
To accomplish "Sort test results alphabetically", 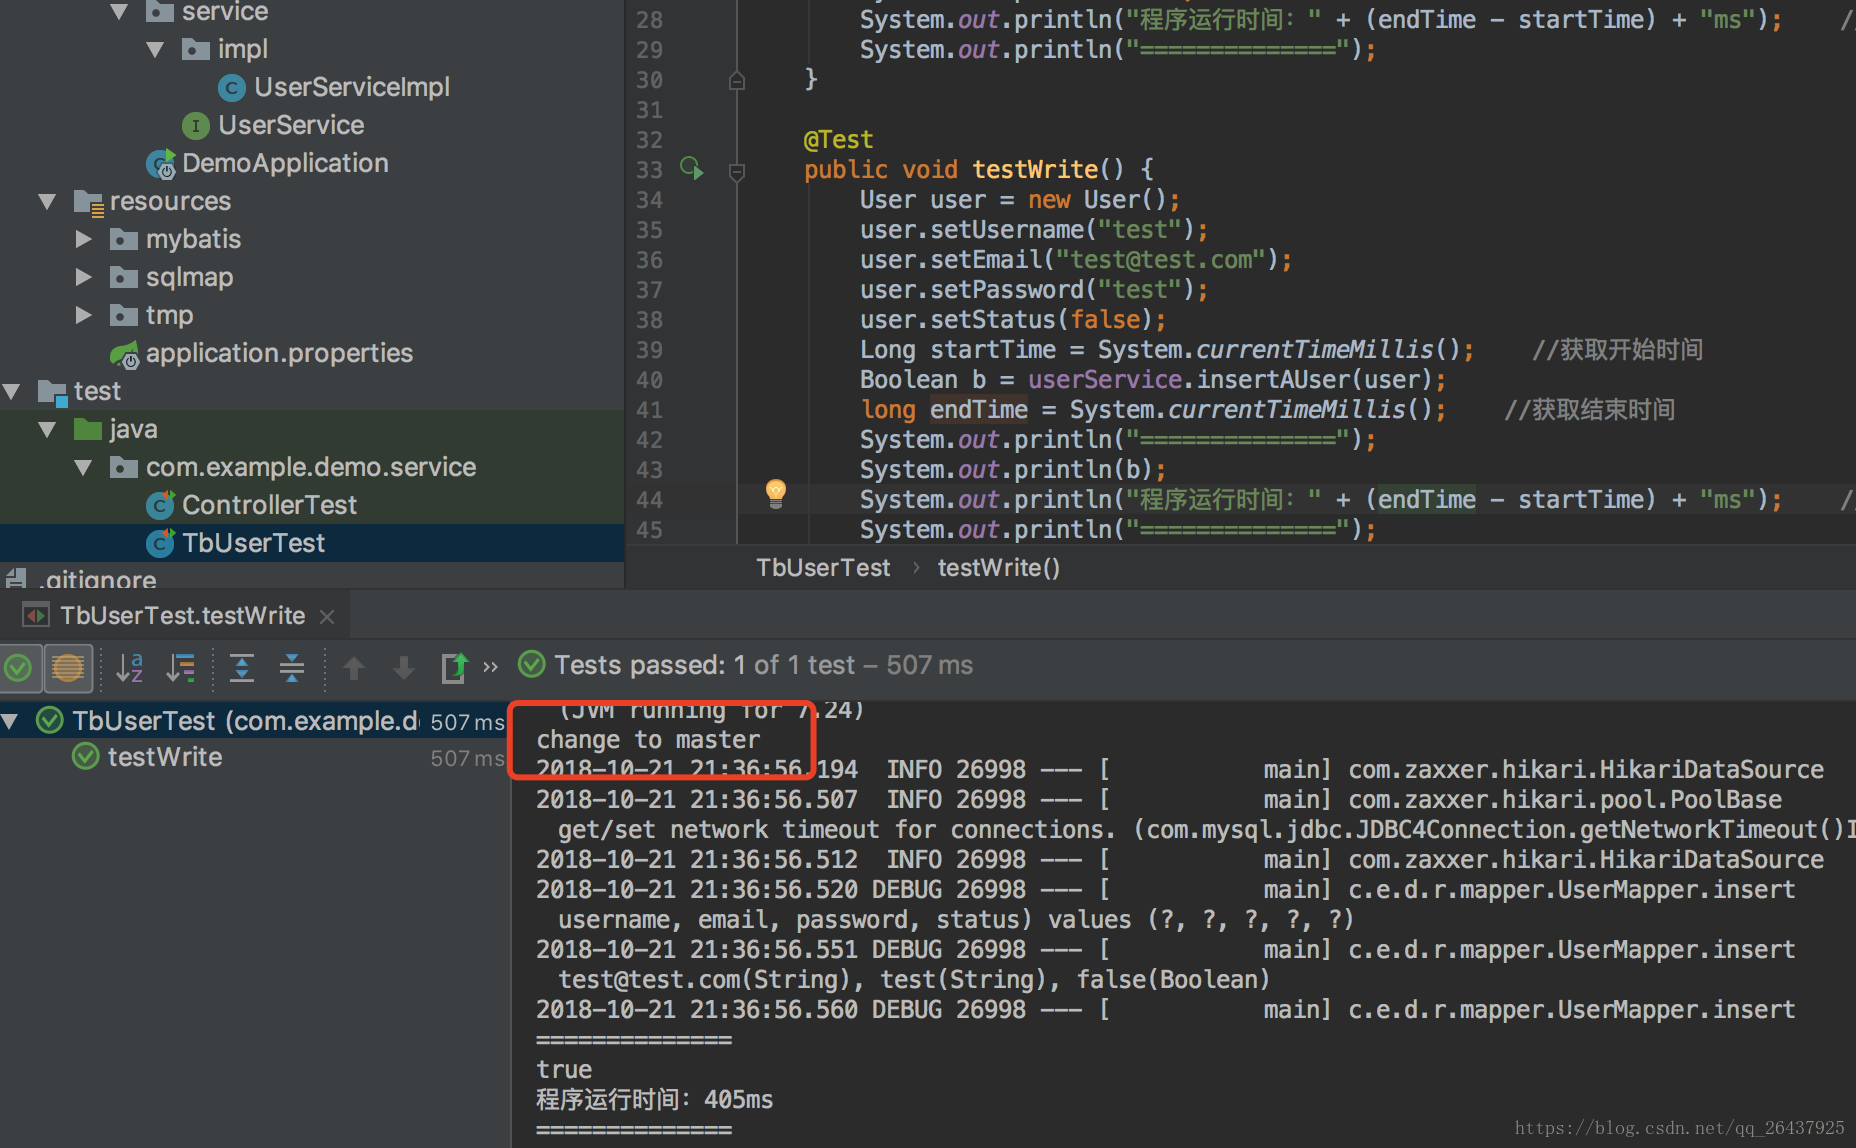I will (130, 668).
